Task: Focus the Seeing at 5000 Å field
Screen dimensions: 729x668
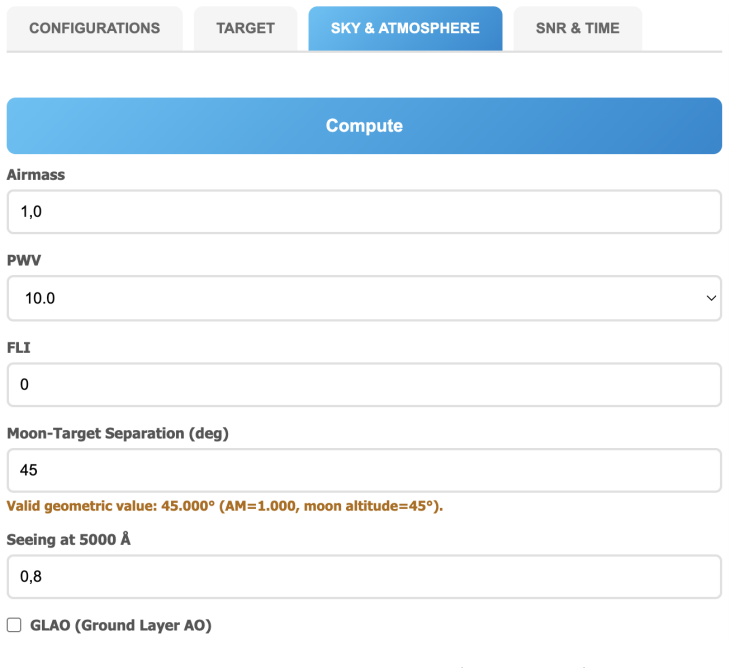Action: click(x=364, y=576)
